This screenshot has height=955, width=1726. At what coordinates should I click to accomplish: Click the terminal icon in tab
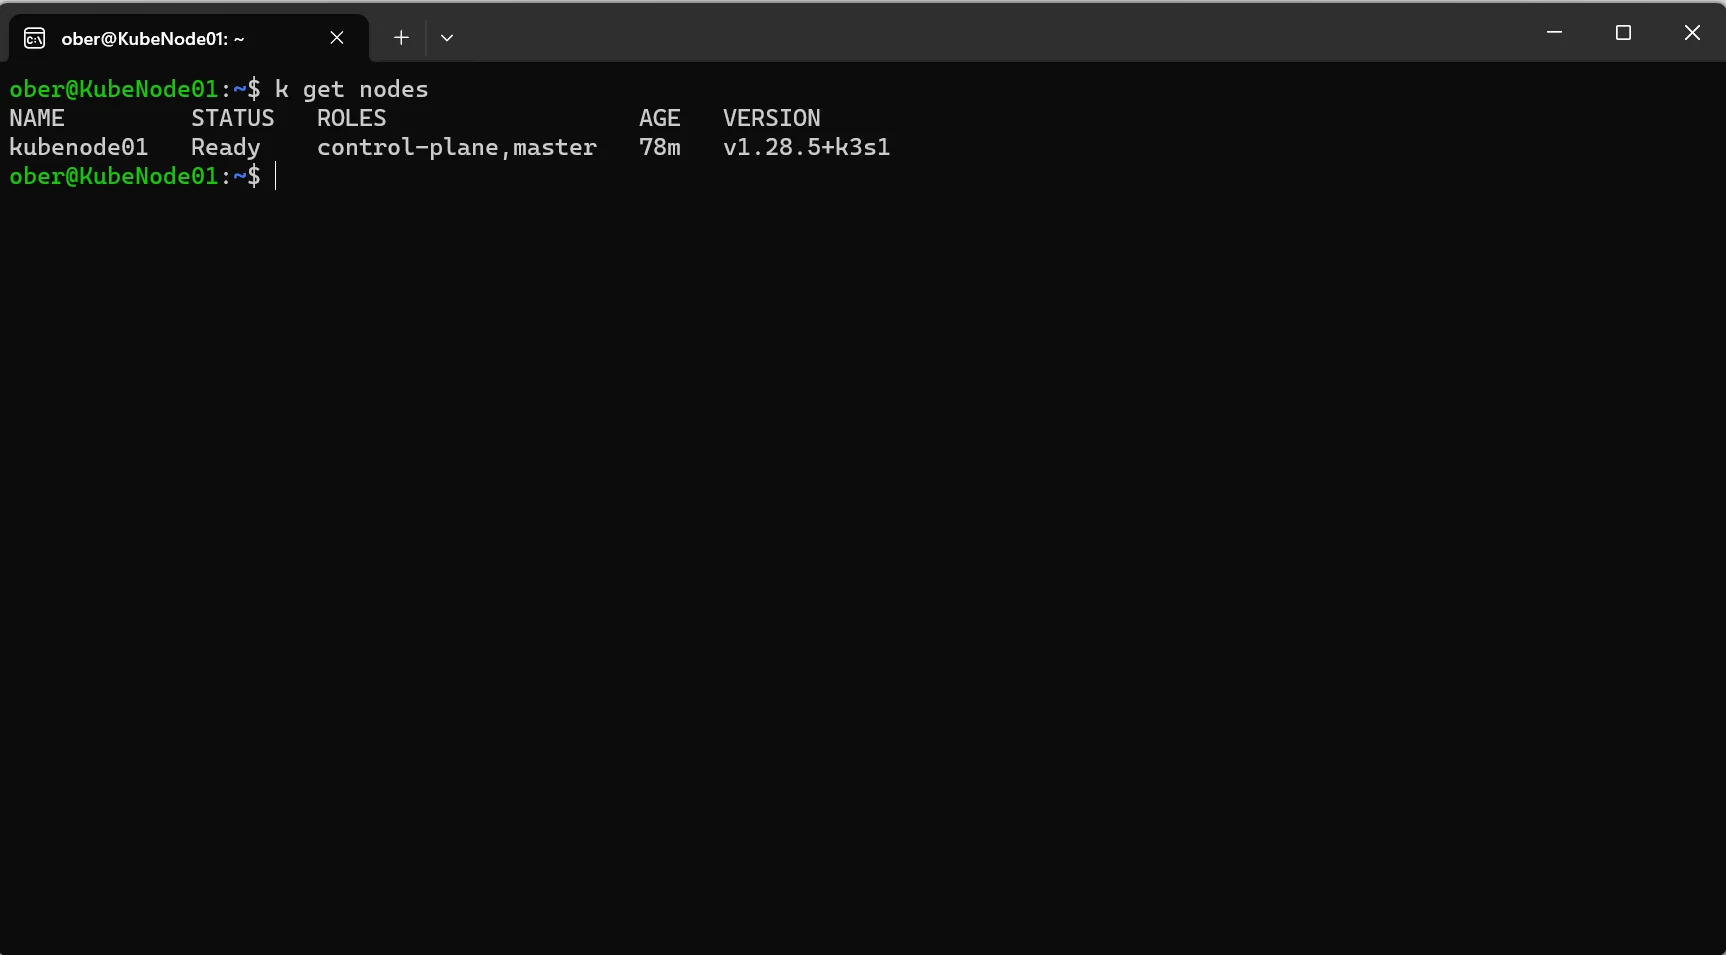click(35, 38)
